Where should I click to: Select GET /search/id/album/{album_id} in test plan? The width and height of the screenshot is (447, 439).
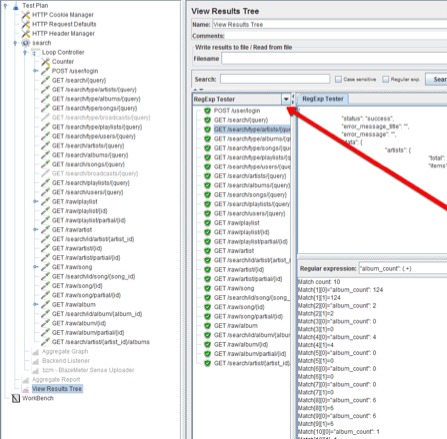[97, 314]
